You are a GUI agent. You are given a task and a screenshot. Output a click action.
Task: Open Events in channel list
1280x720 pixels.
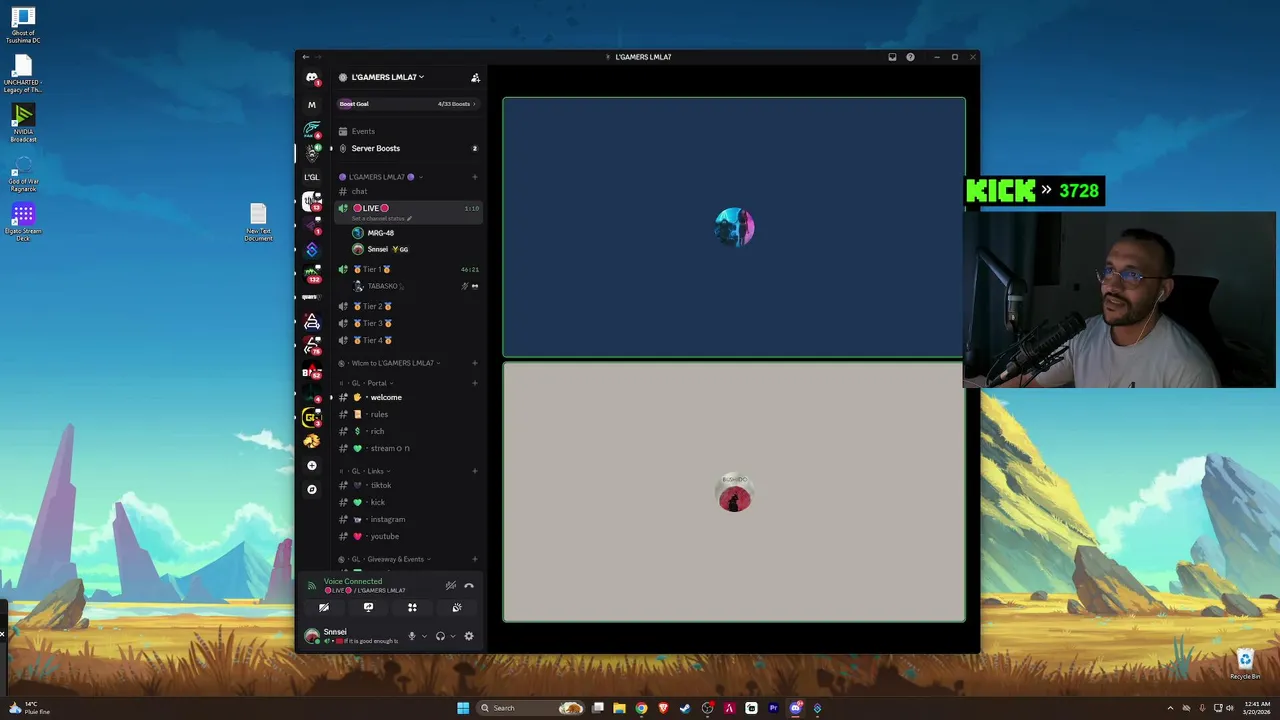coord(408,131)
